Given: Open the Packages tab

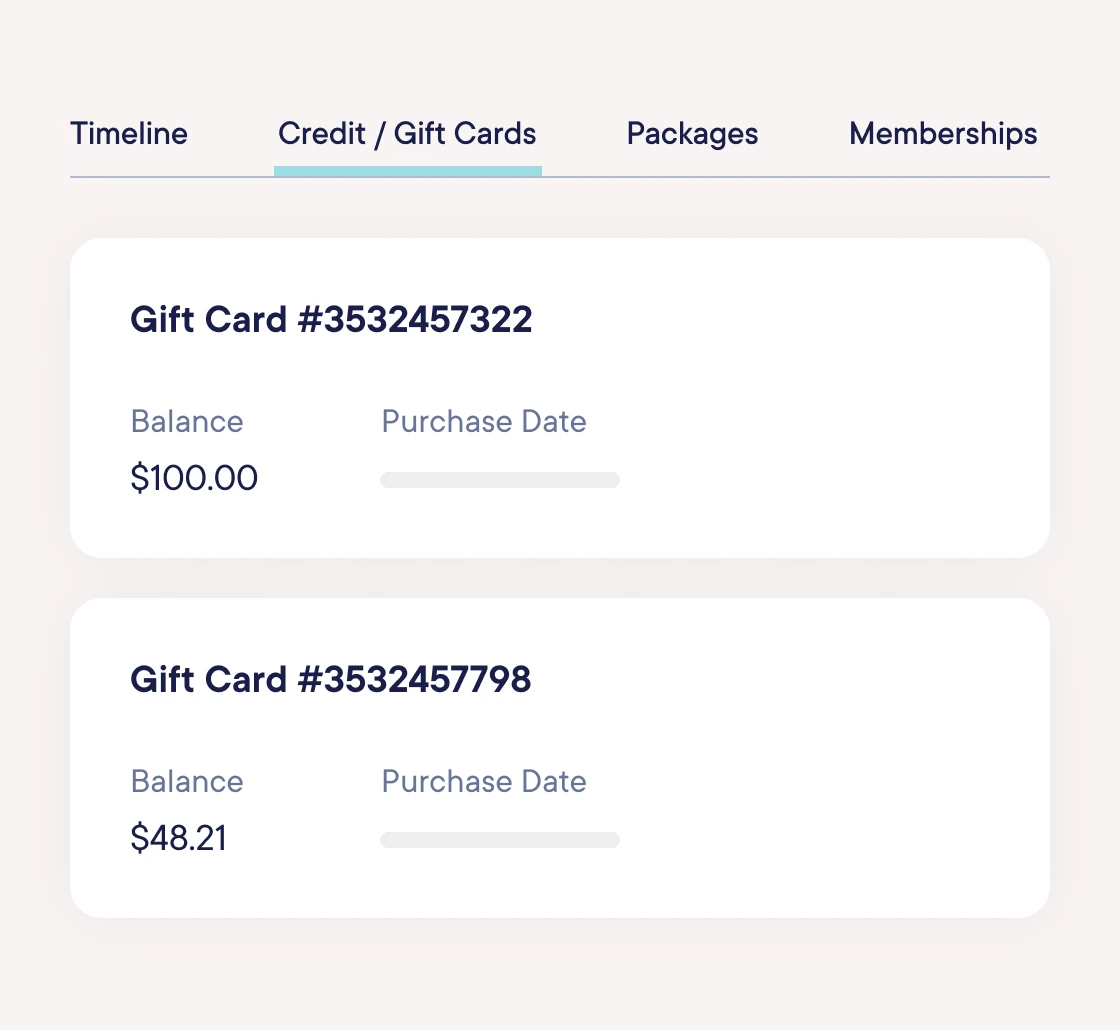Looking at the screenshot, I should click(x=692, y=134).
